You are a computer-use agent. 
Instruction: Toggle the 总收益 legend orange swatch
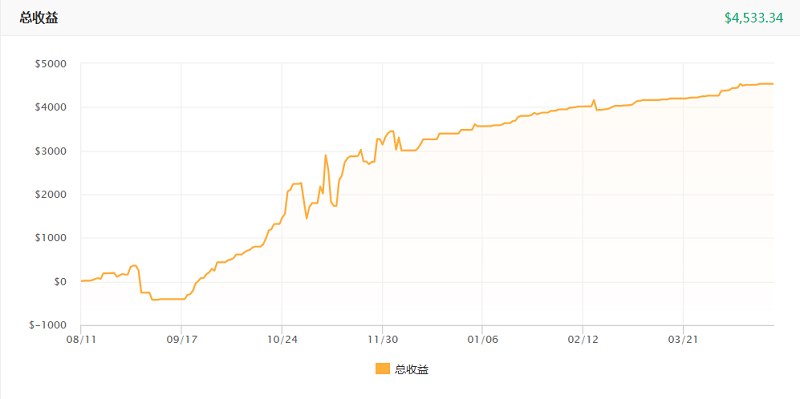click(382, 369)
